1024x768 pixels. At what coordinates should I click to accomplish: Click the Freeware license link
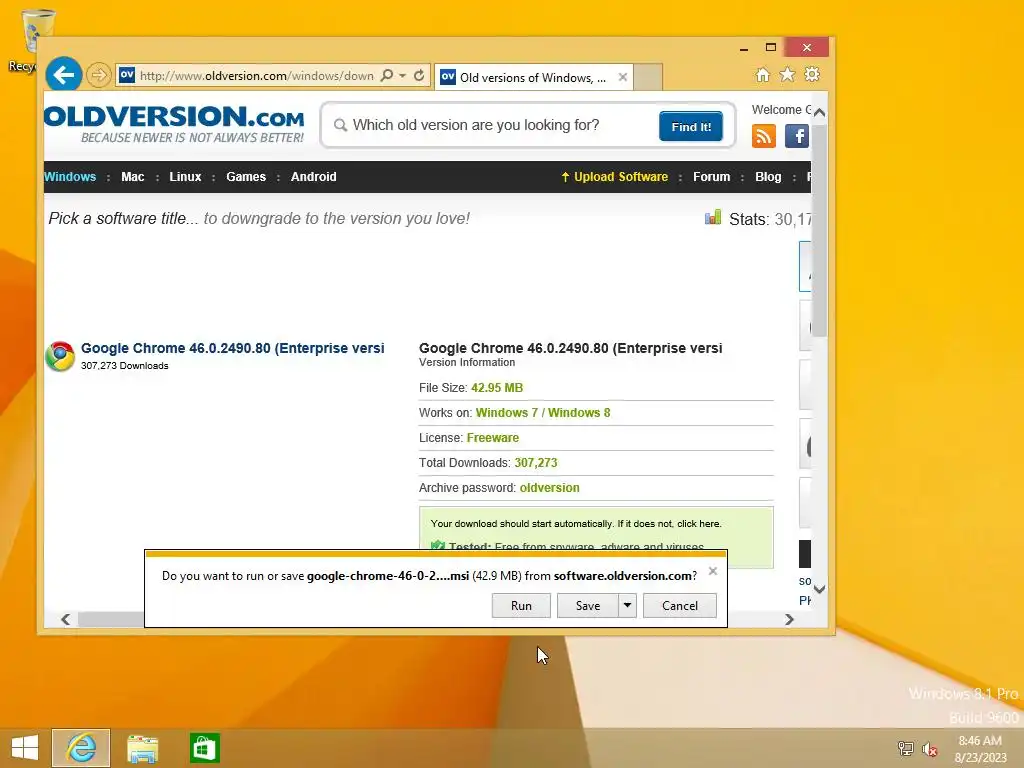(493, 438)
